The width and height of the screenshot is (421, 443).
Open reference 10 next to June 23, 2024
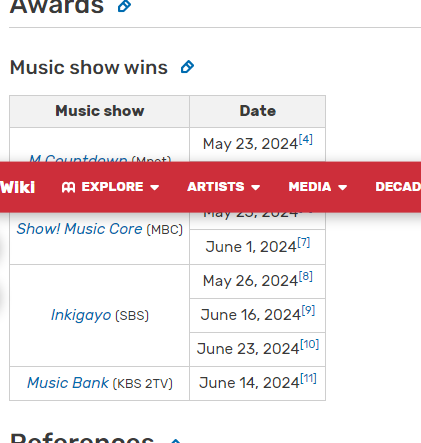tap(310, 344)
